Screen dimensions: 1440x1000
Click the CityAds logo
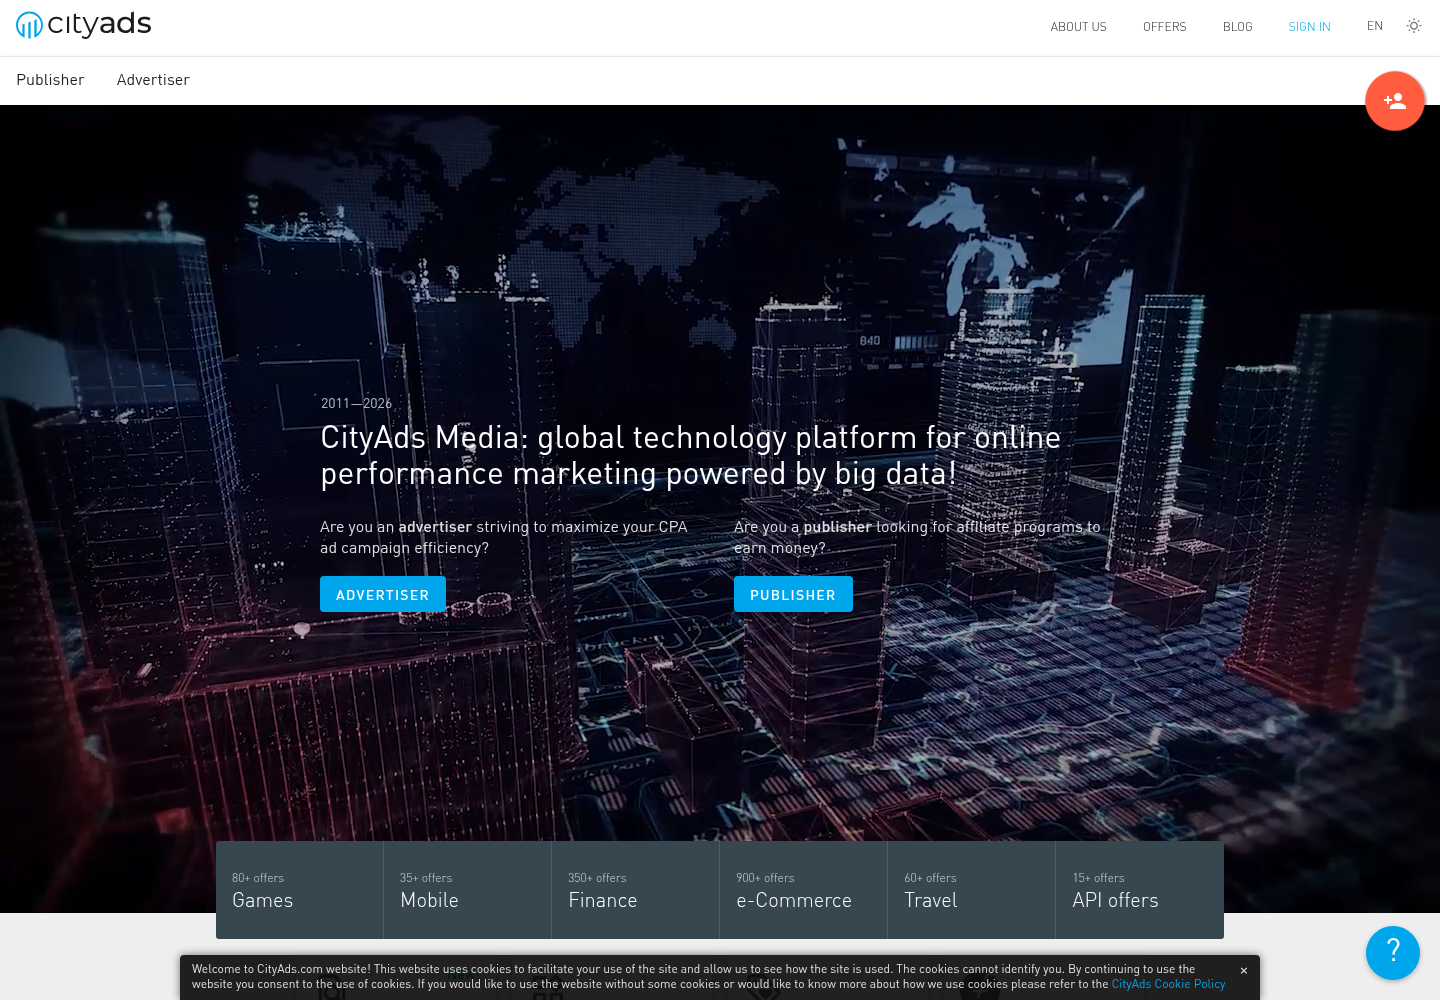[84, 25]
